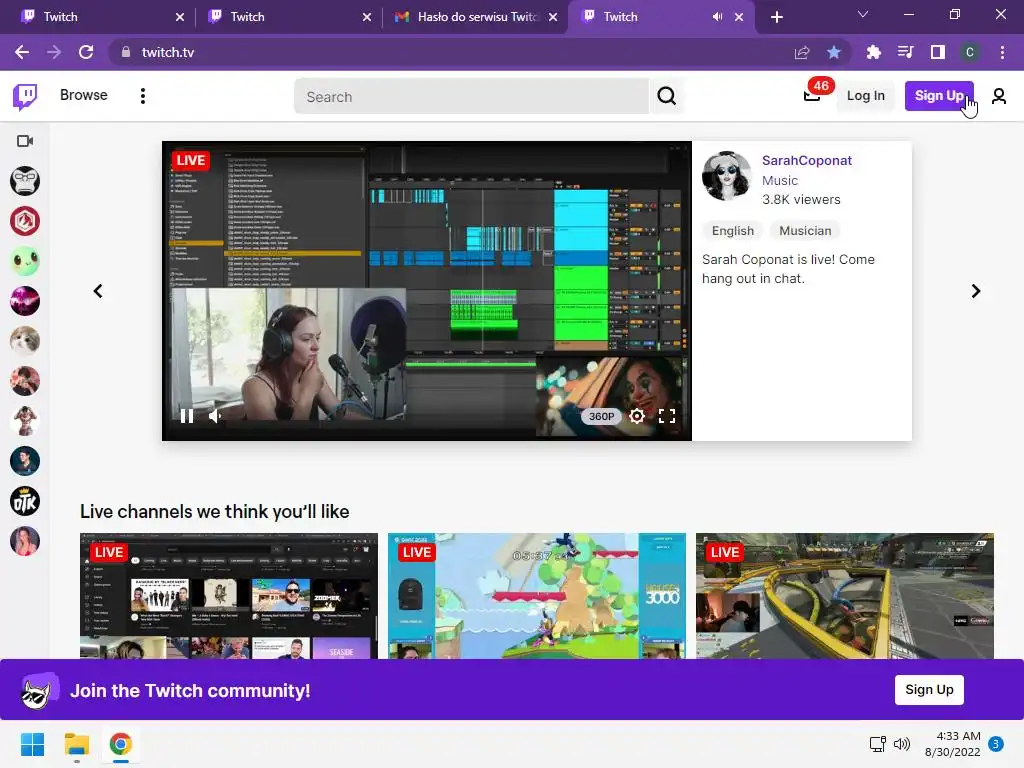Open the player settings gear
Viewport: 1024px width, 768px height.
click(x=637, y=416)
